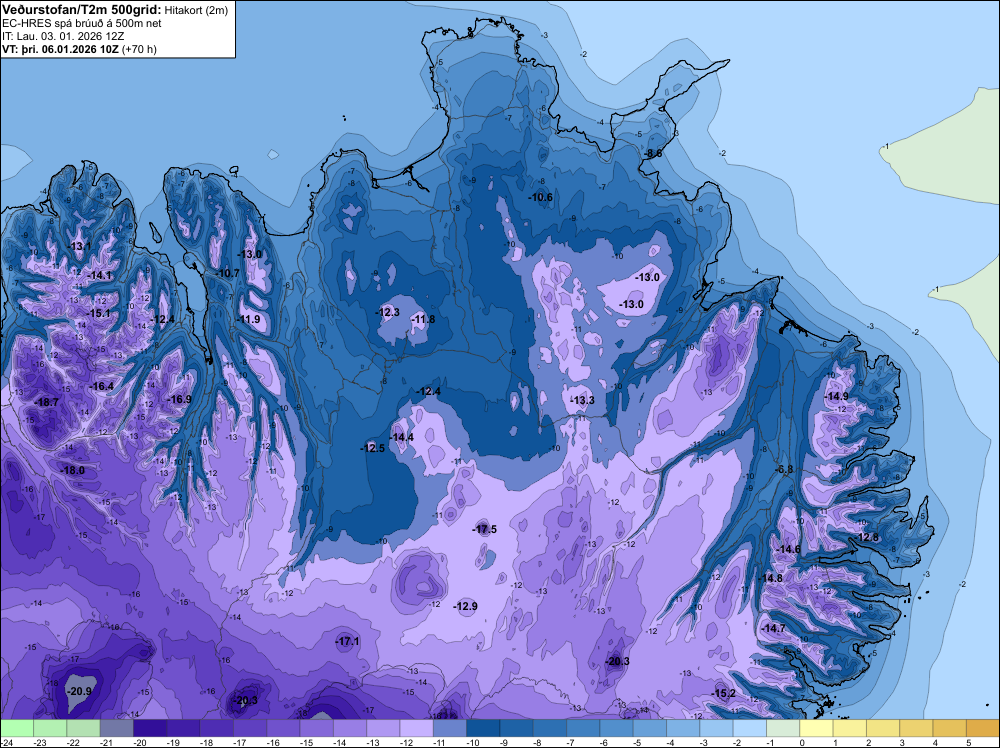Select the -16.9 temperature label
This screenshot has width=1000, height=748.
tap(179, 399)
